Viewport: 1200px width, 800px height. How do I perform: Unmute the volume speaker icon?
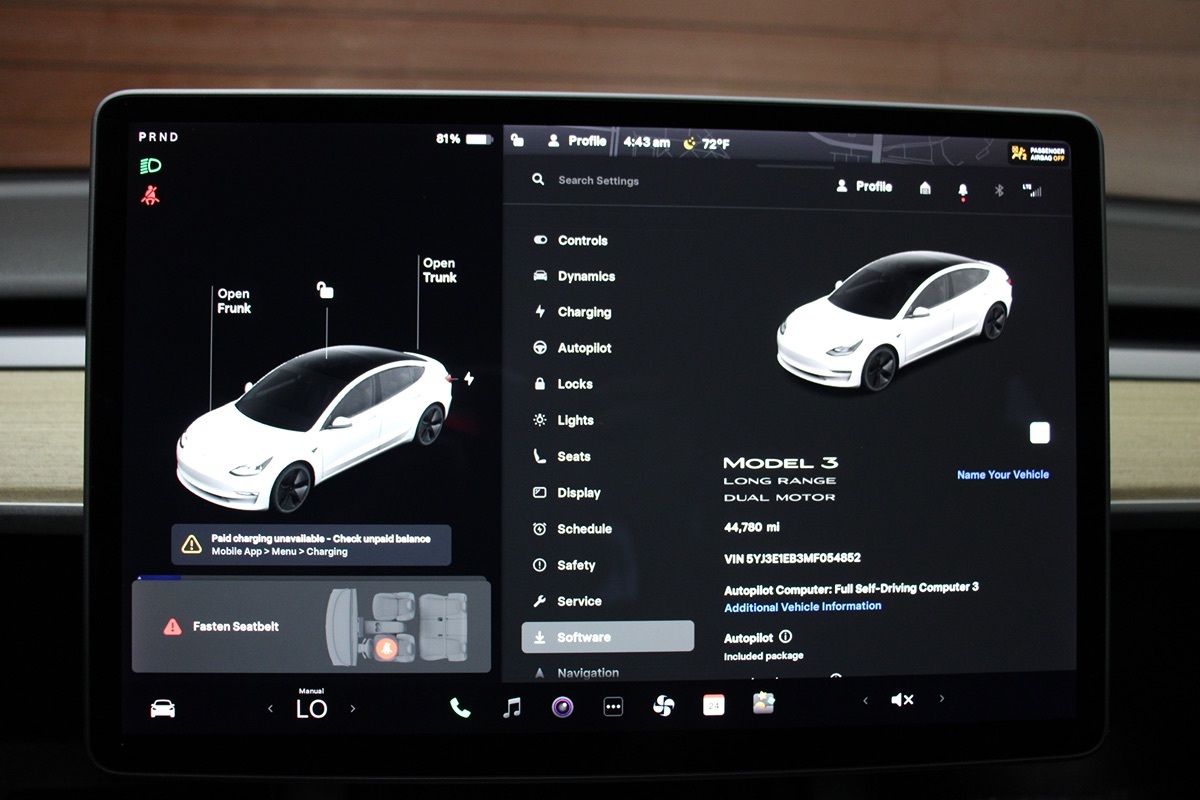tap(902, 700)
